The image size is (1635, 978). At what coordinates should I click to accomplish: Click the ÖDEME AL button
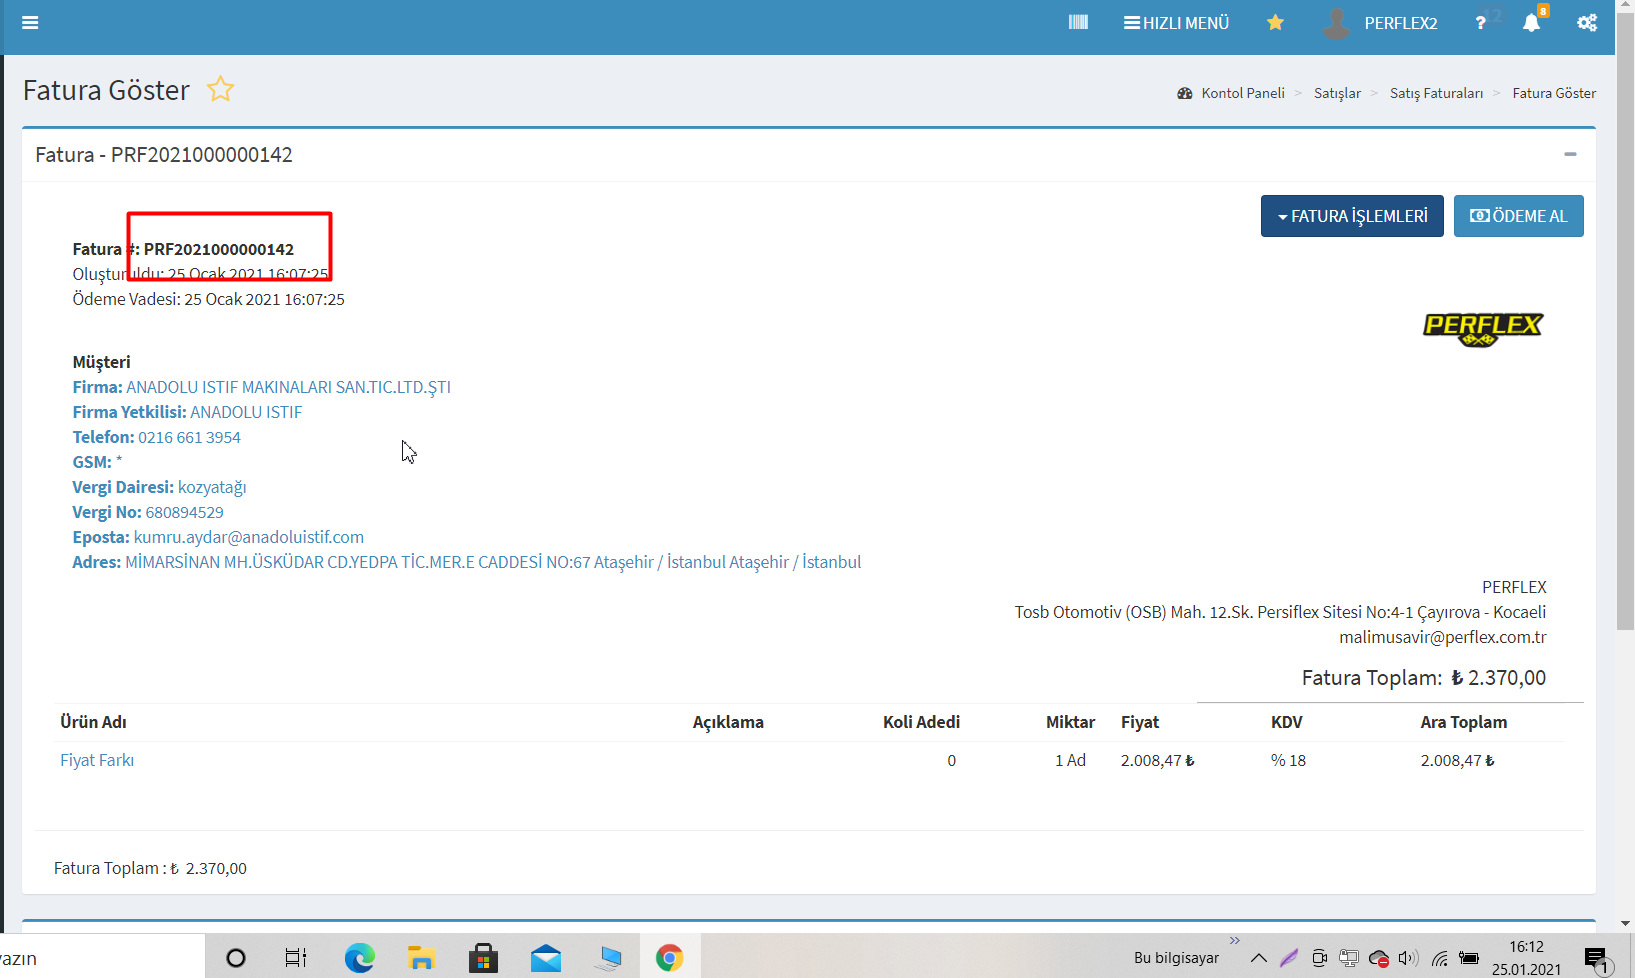(x=1518, y=216)
